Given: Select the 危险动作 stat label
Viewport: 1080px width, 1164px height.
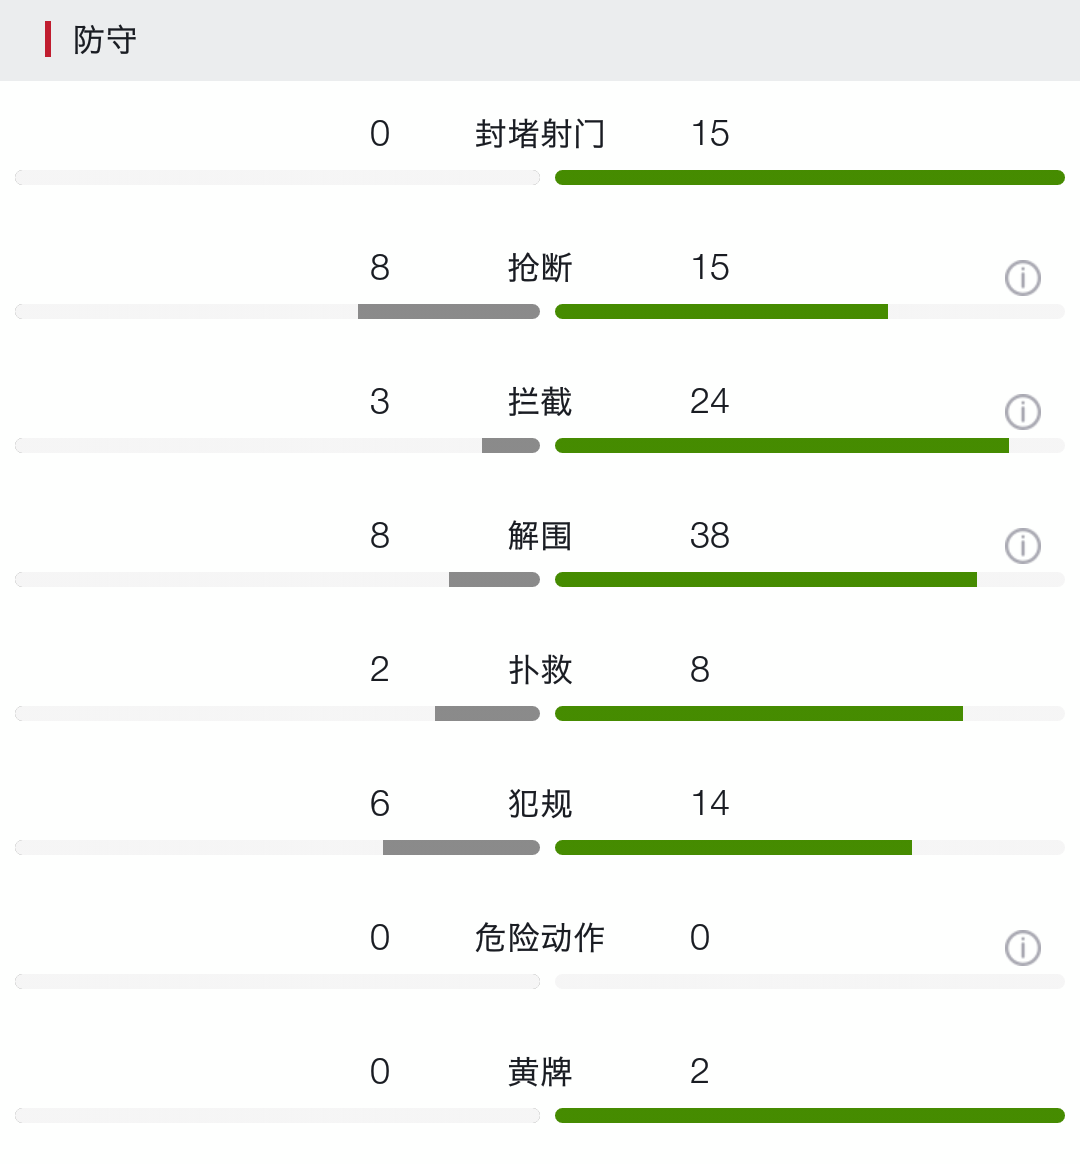Looking at the screenshot, I should [x=540, y=938].
